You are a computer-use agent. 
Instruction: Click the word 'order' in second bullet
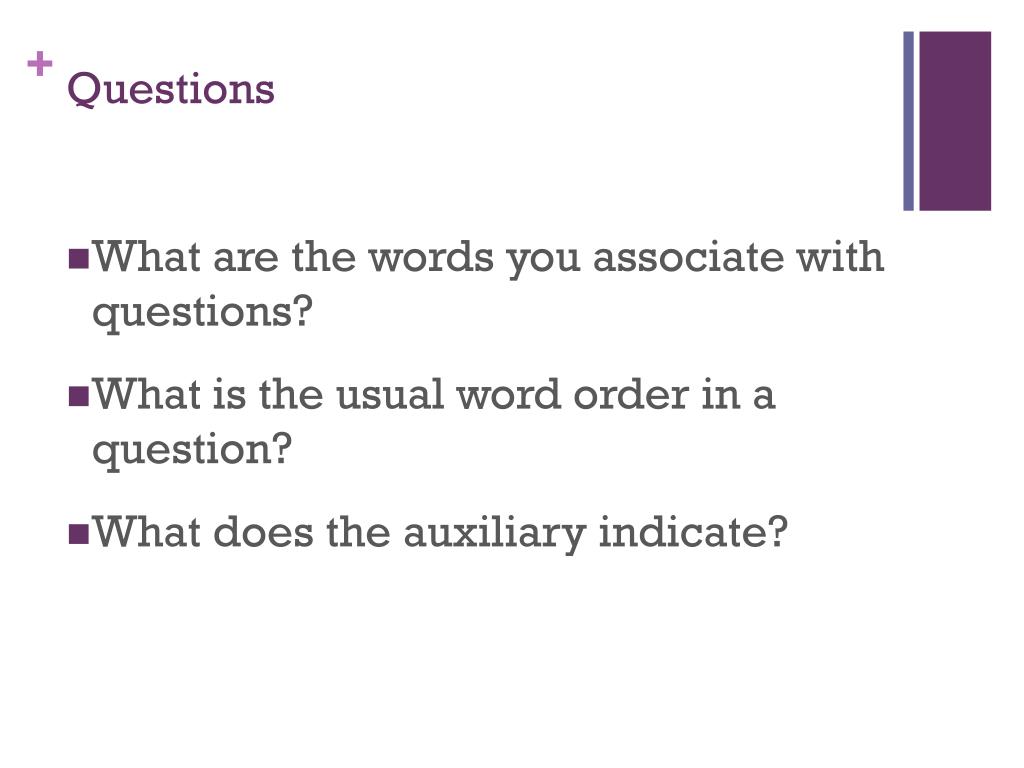pyautogui.click(x=631, y=394)
